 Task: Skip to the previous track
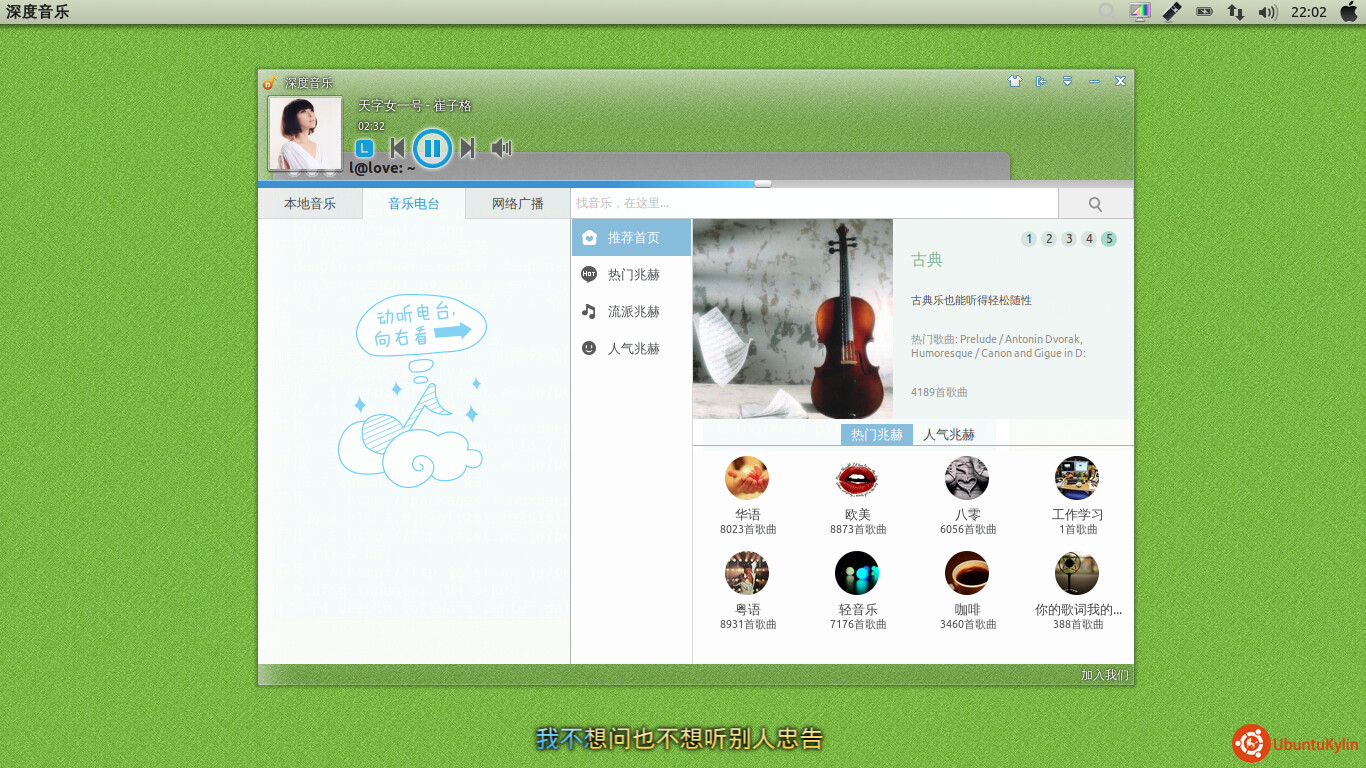click(397, 149)
